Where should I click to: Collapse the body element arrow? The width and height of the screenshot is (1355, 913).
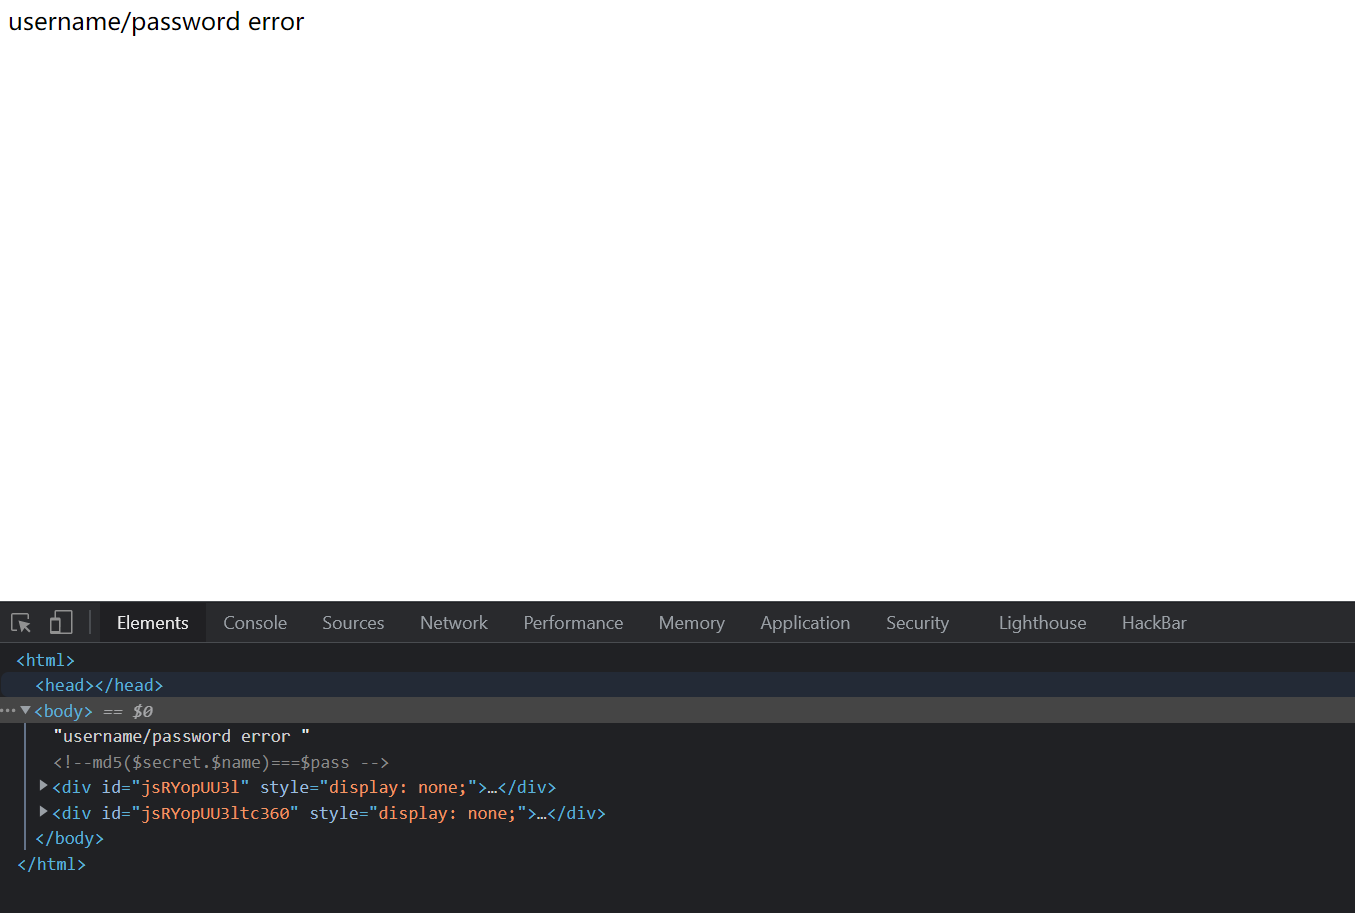click(25, 710)
